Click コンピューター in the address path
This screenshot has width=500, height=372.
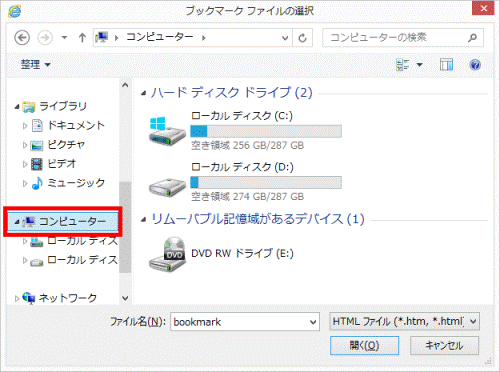160,37
